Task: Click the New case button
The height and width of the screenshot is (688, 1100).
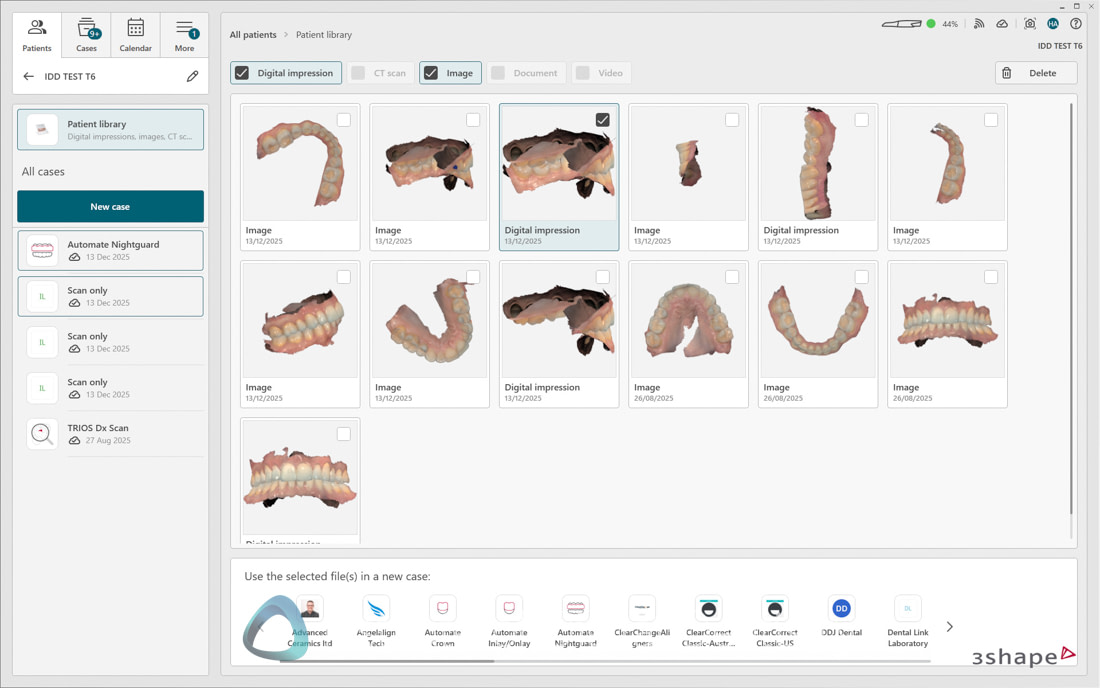Action: click(x=110, y=206)
